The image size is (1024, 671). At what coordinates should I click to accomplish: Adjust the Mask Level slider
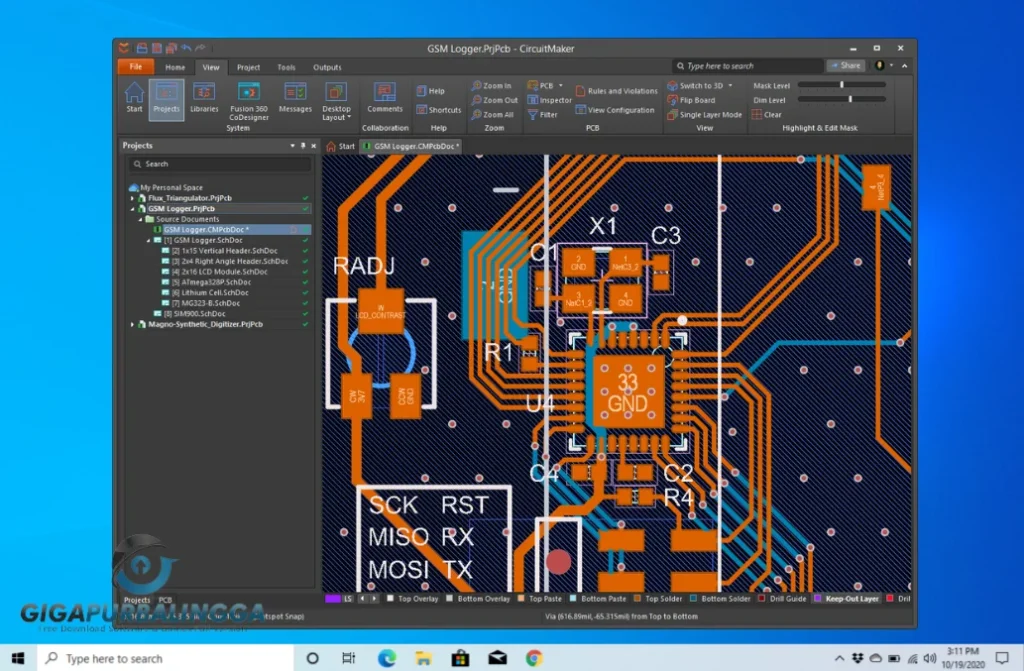pyautogui.click(x=841, y=86)
